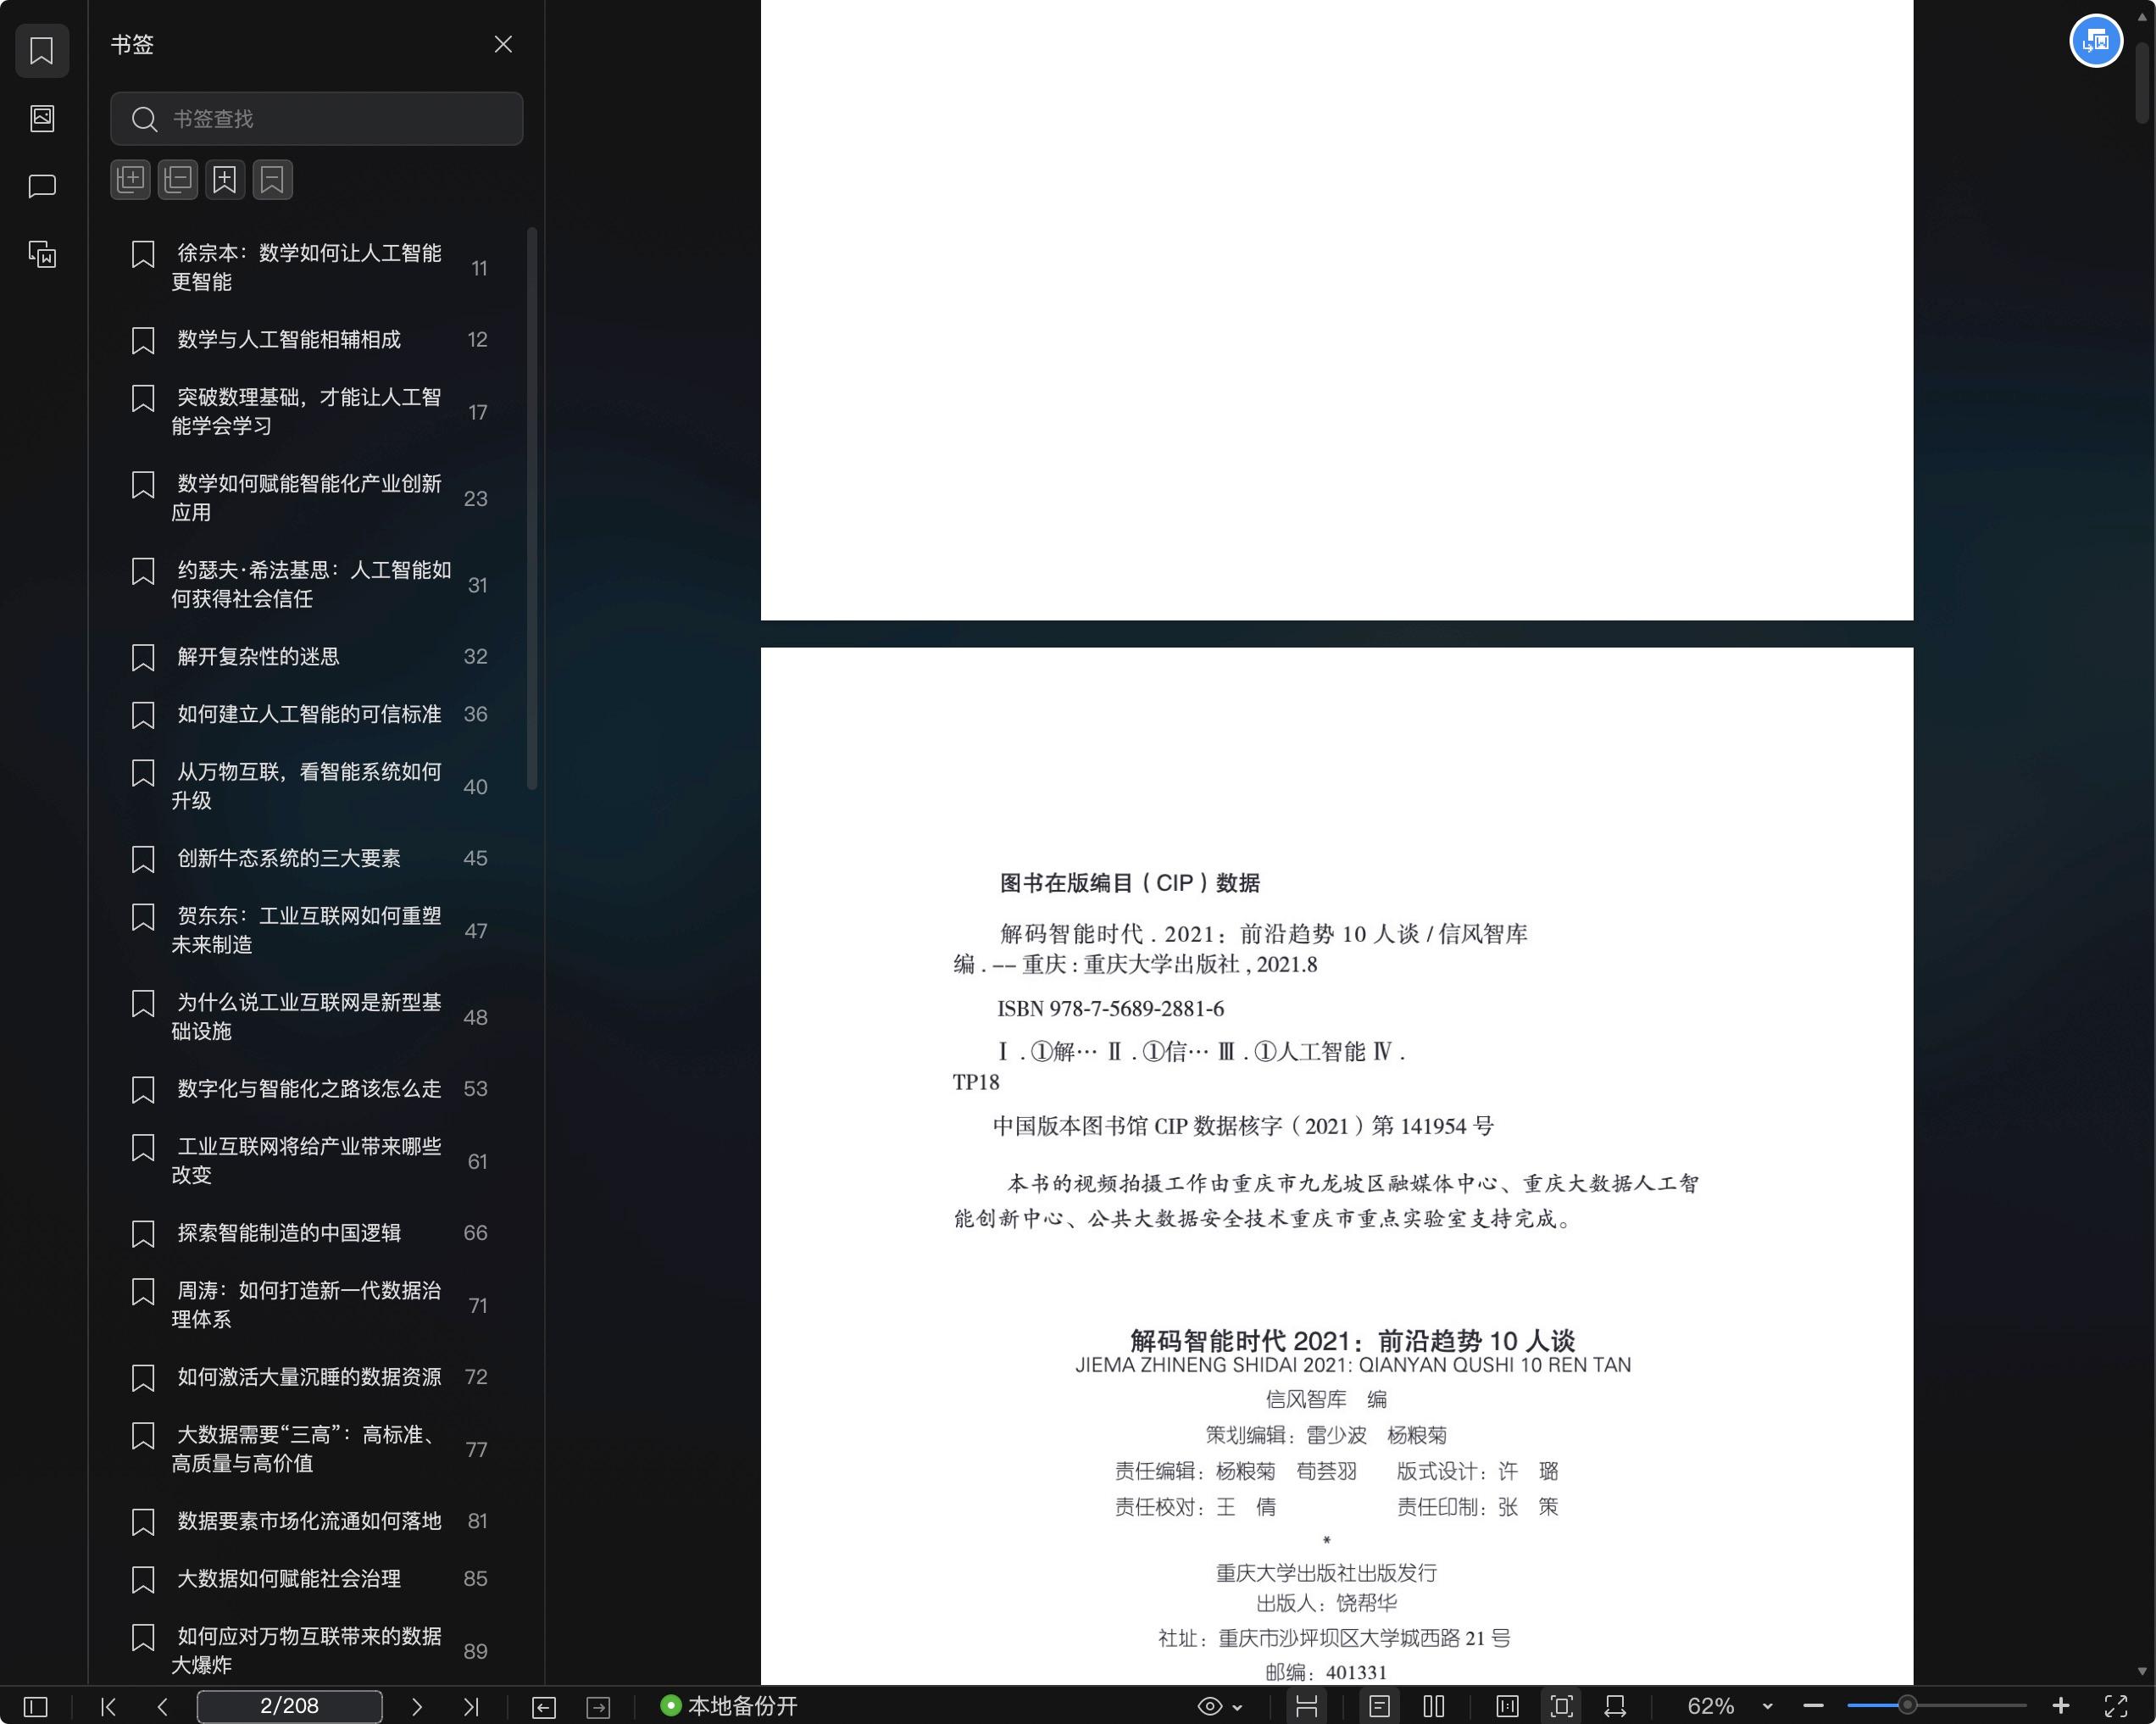Open bookmark 数字化与智能化之路该怎么走
Screen dimensions: 2156x1724
(x=310, y=1088)
